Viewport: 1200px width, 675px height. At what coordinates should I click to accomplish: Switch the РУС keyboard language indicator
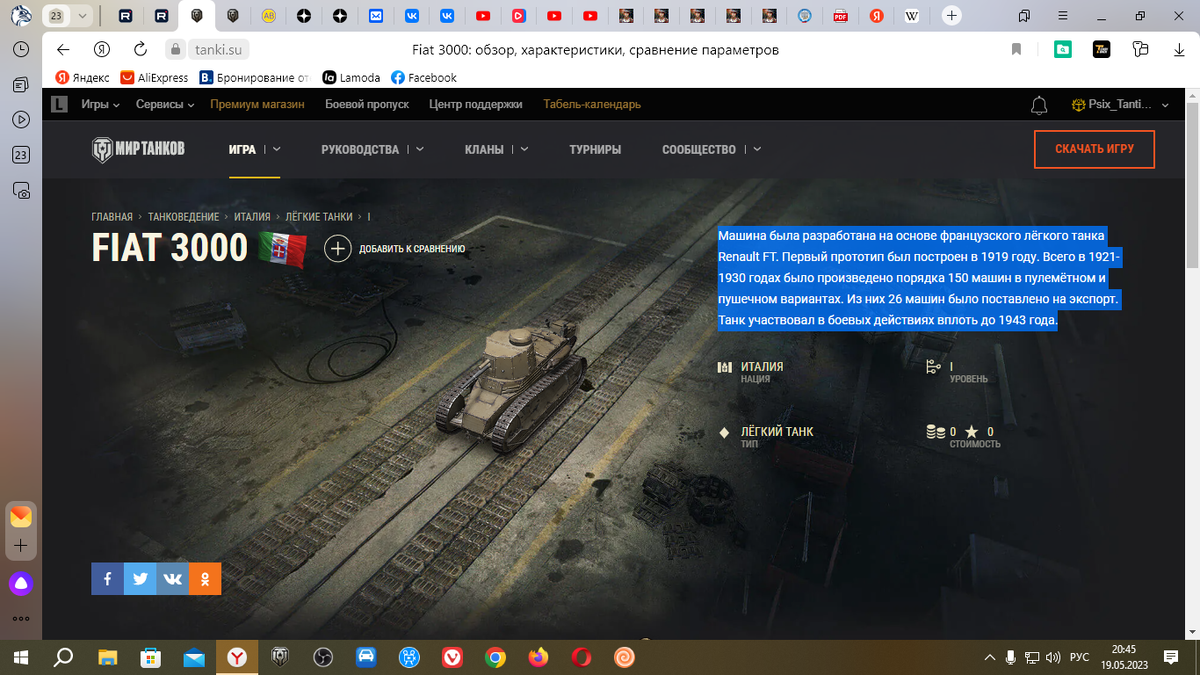pos(1079,657)
